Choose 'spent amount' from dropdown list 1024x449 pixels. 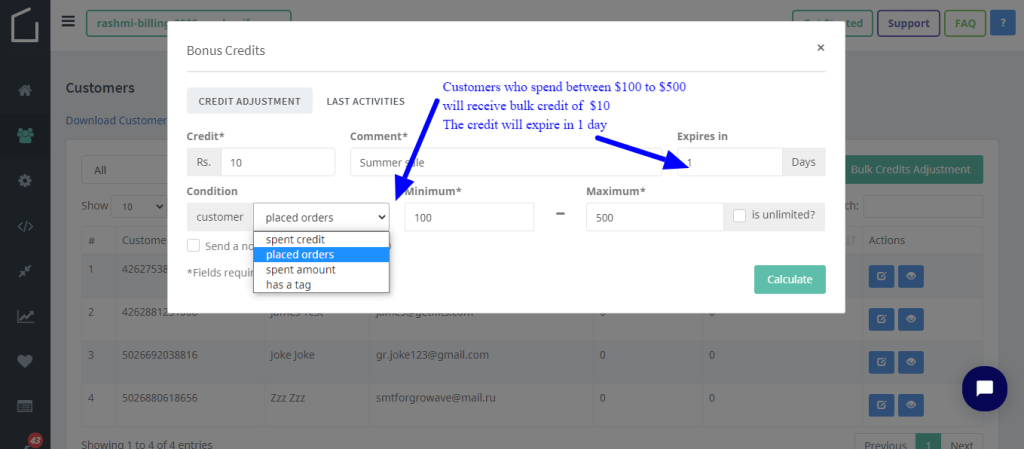click(x=300, y=270)
